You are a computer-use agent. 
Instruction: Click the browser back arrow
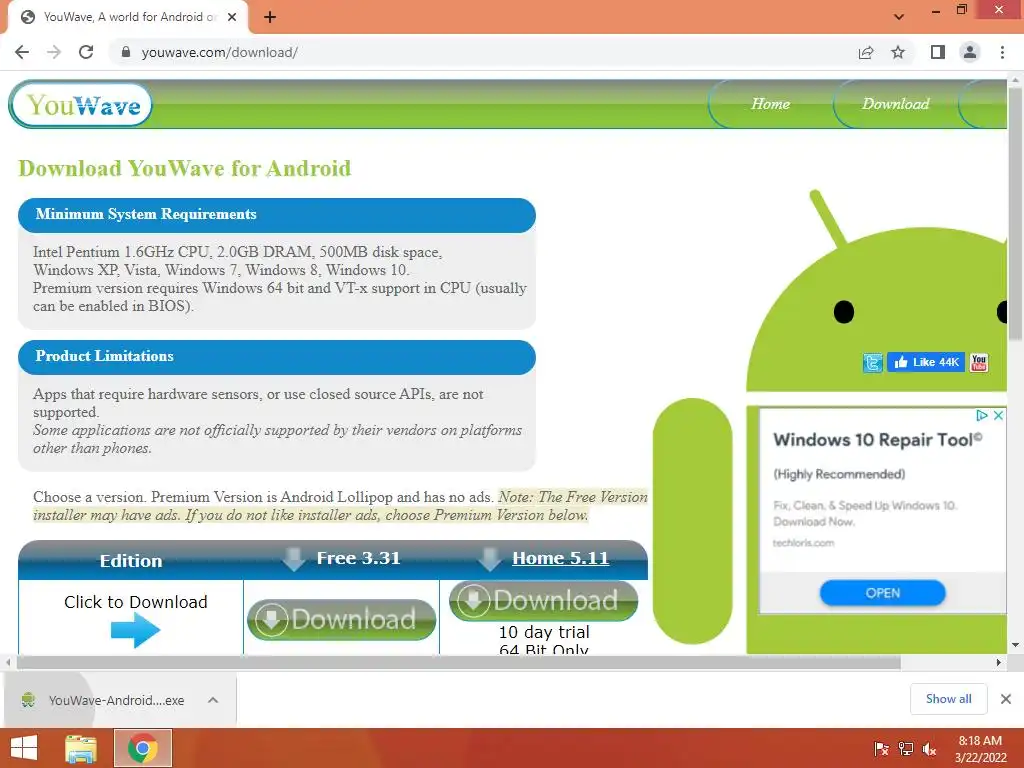pyautogui.click(x=22, y=52)
